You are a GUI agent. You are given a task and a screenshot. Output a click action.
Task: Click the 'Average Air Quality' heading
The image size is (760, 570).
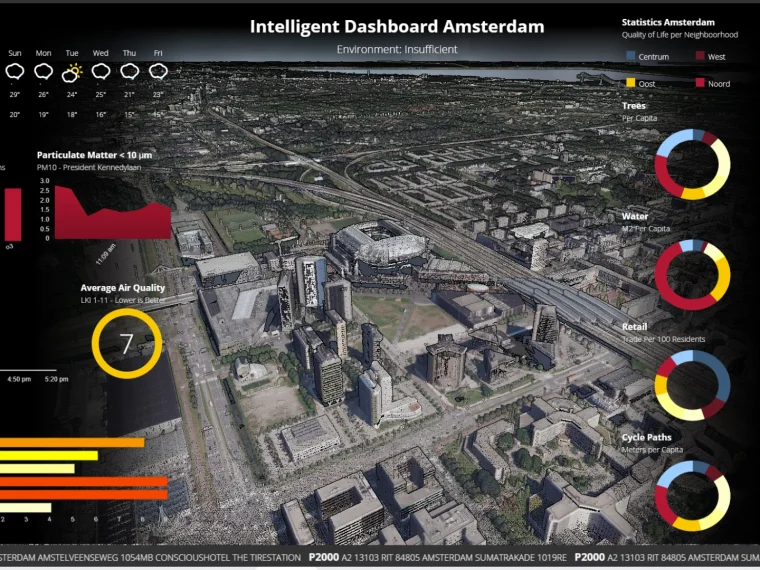tap(123, 288)
